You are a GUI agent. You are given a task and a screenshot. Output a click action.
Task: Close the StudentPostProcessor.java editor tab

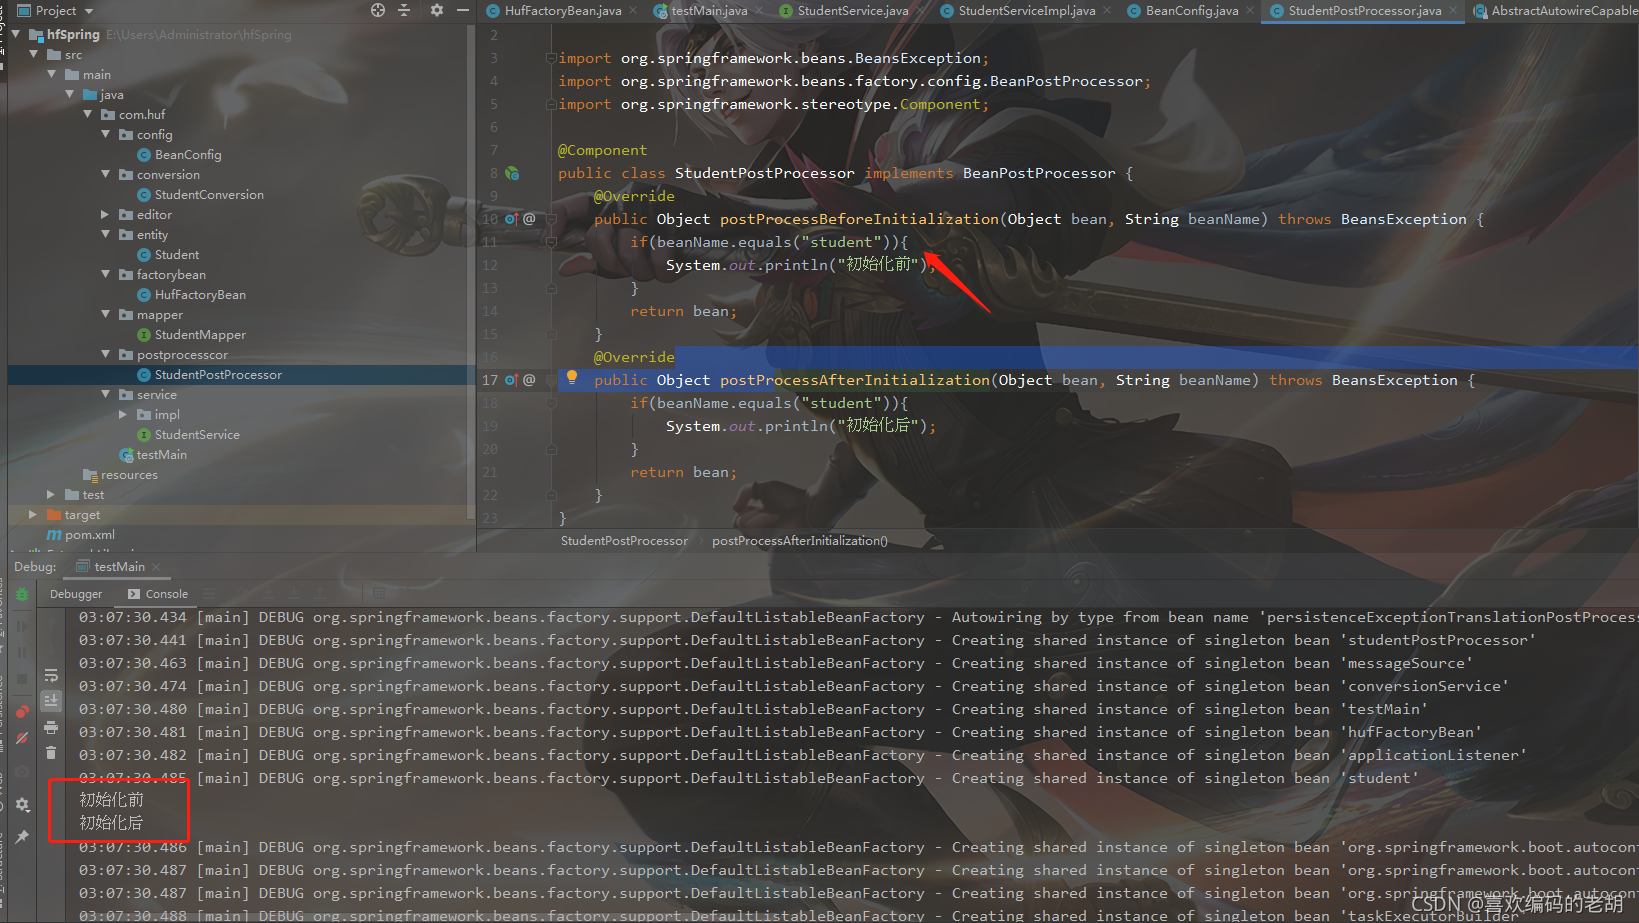point(1452,10)
